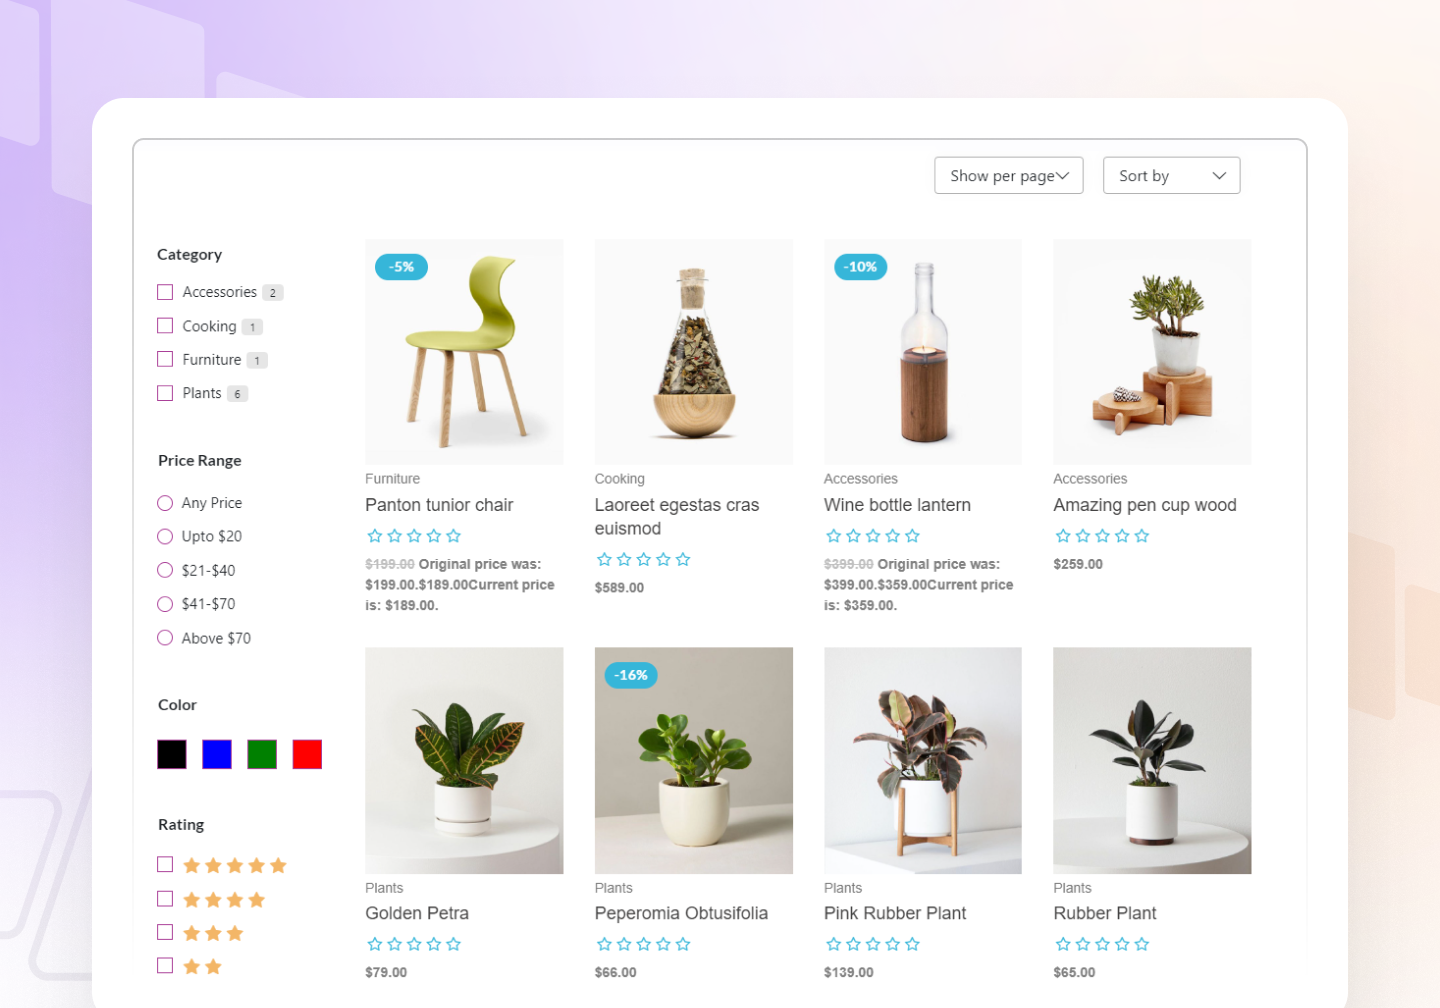Tick the Plants category checkbox

pyautogui.click(x=165, y=393)
